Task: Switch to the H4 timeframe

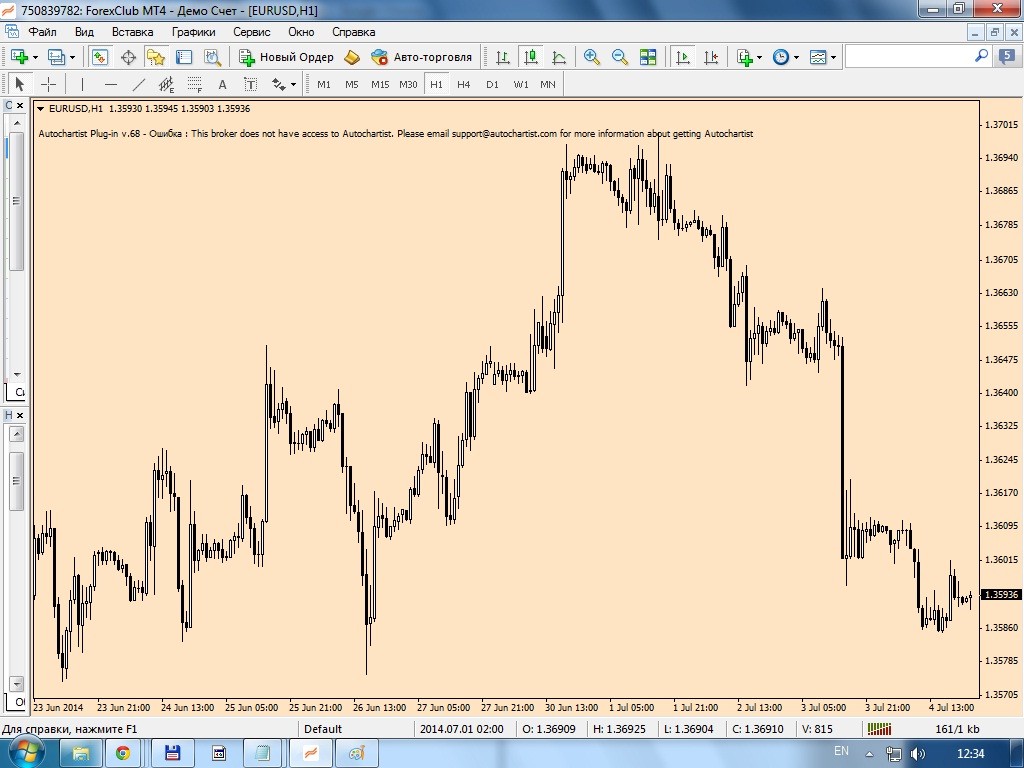Action: (x=464, y=84)
